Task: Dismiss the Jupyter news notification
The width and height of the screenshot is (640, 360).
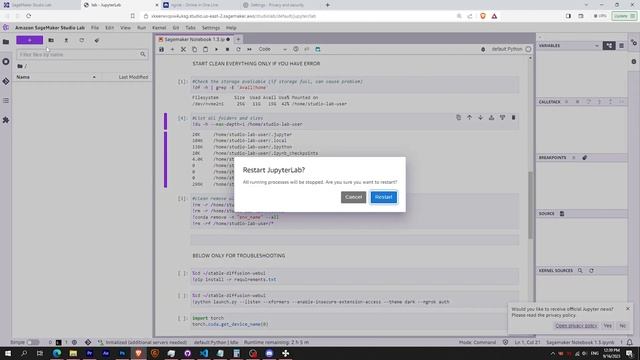Action: 628,309
